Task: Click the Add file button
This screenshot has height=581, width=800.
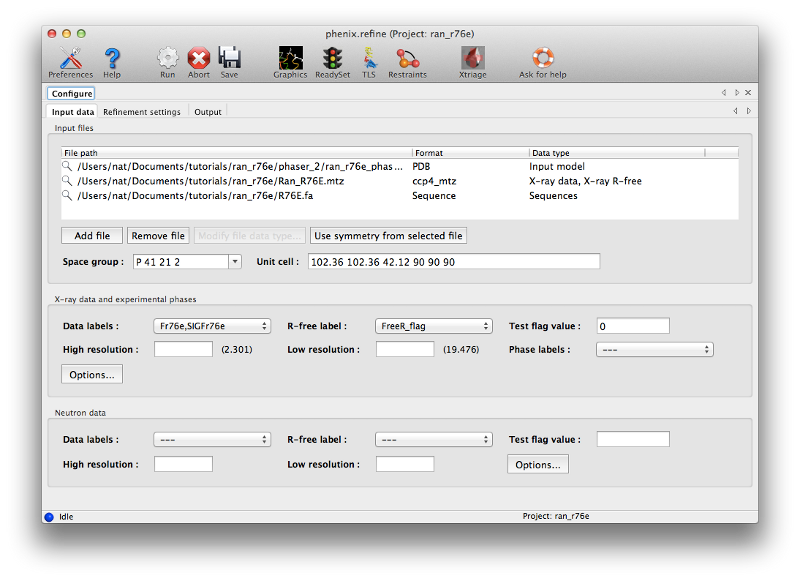Action: pos(91,235)
